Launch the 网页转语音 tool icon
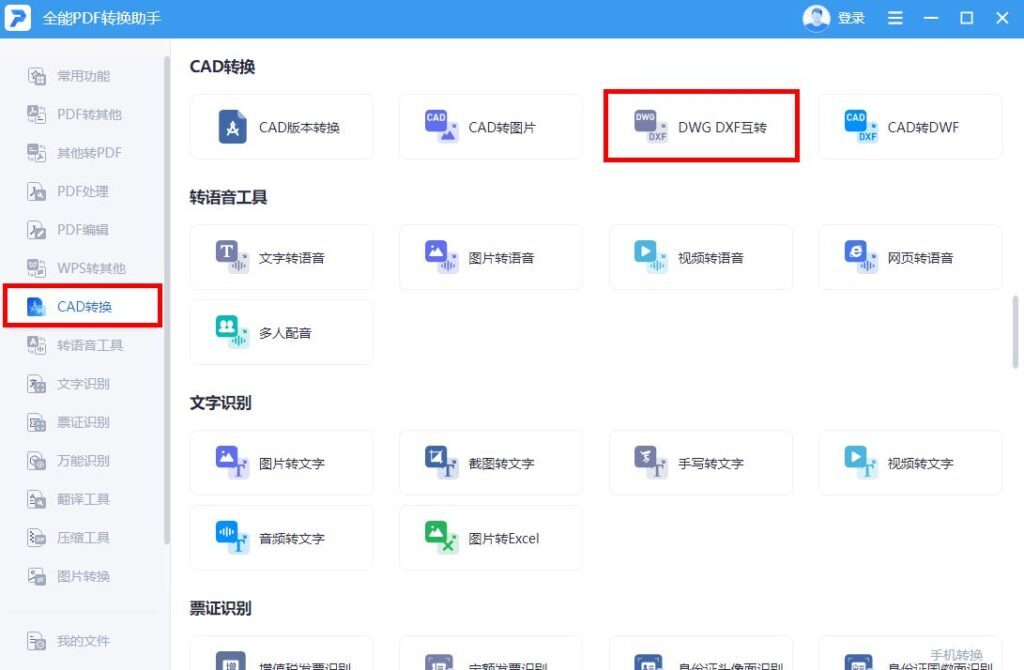This screenshot has width=1024, height=670. point(861,257)
